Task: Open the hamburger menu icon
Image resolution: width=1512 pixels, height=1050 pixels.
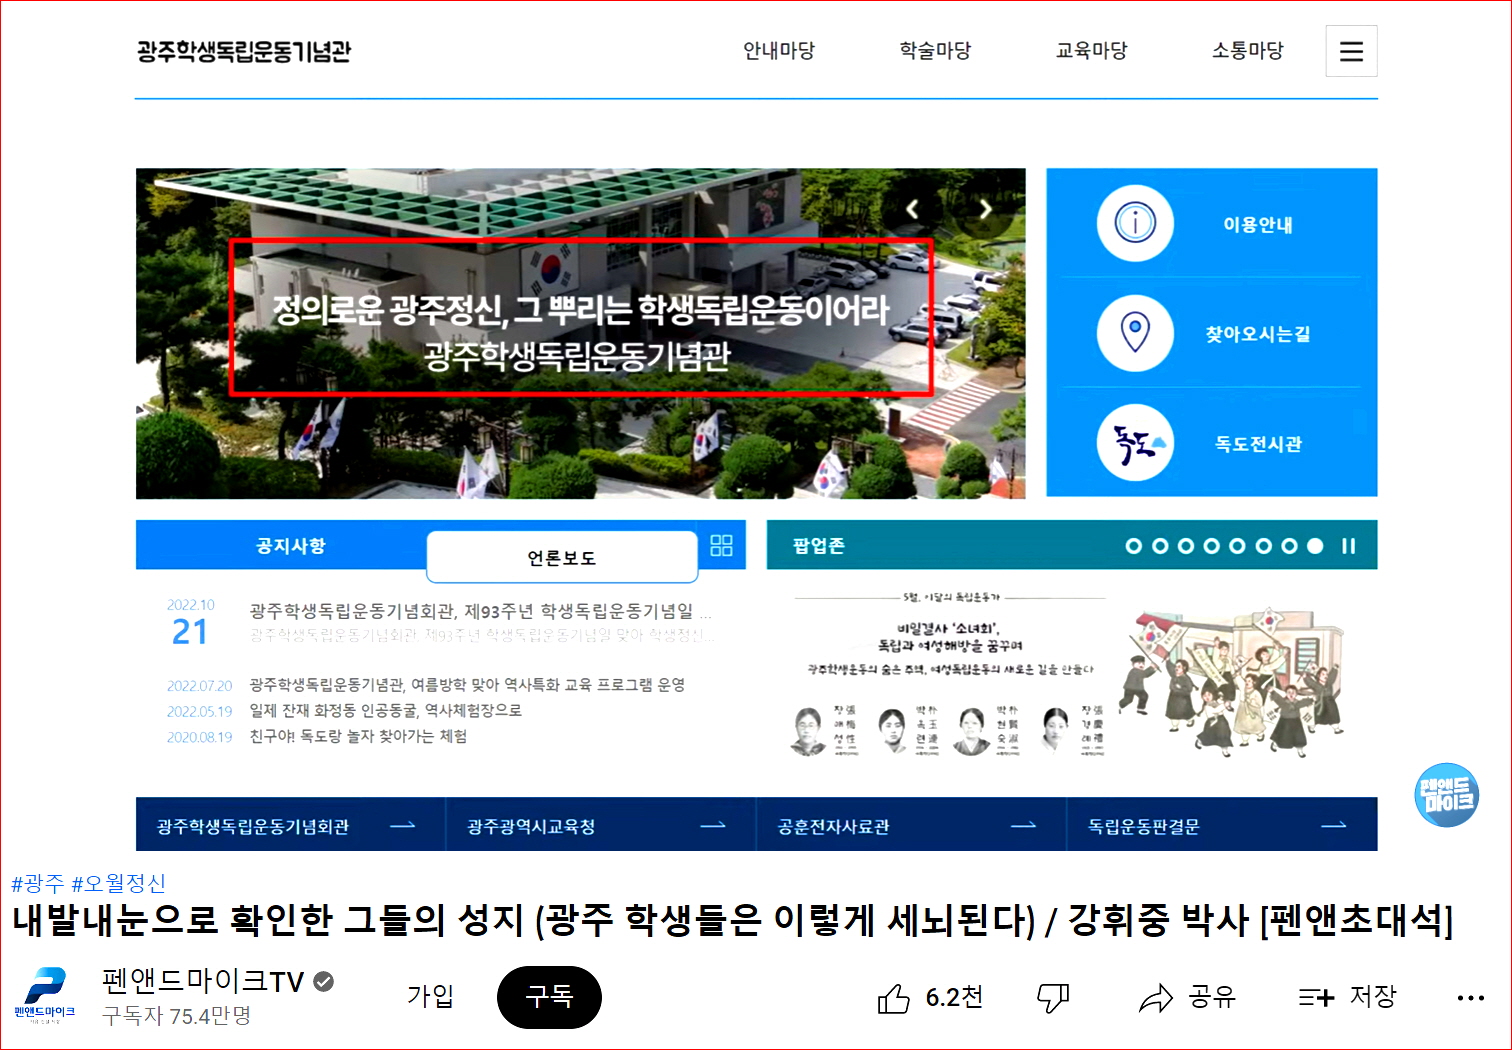Action: click(1351, 51)
